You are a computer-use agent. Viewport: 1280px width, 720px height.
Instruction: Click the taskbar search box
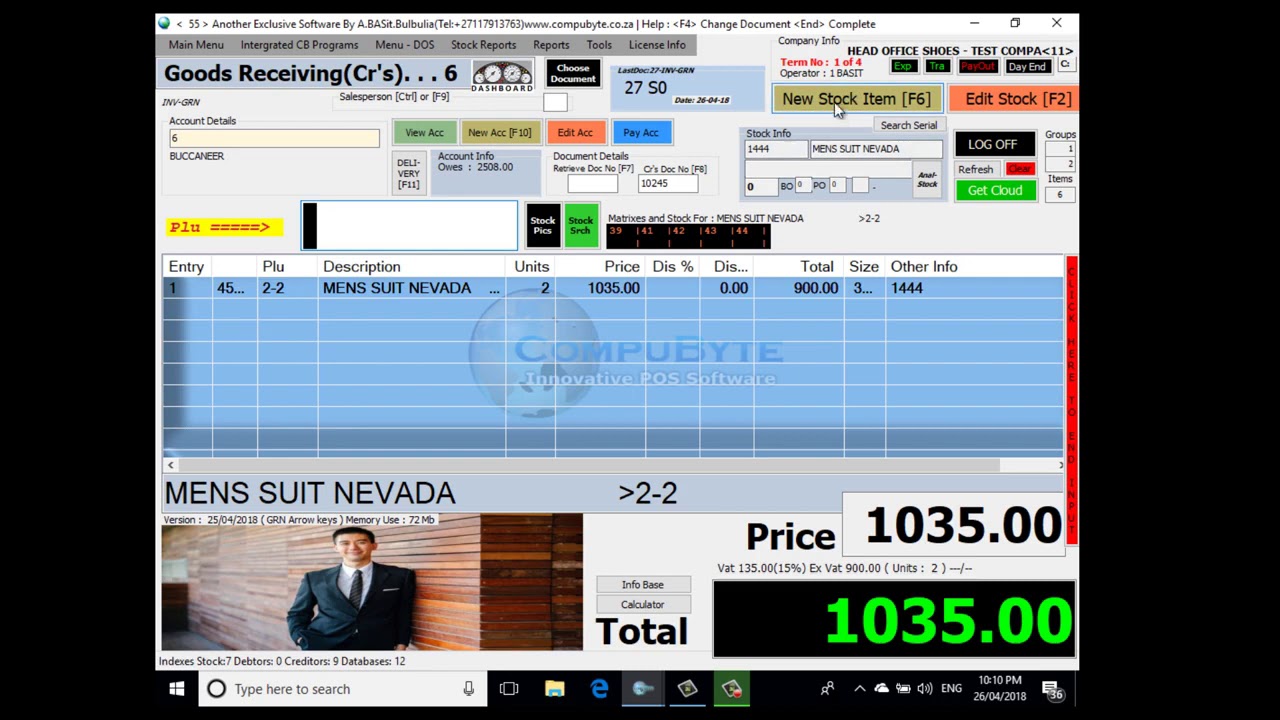coord(343,689)
